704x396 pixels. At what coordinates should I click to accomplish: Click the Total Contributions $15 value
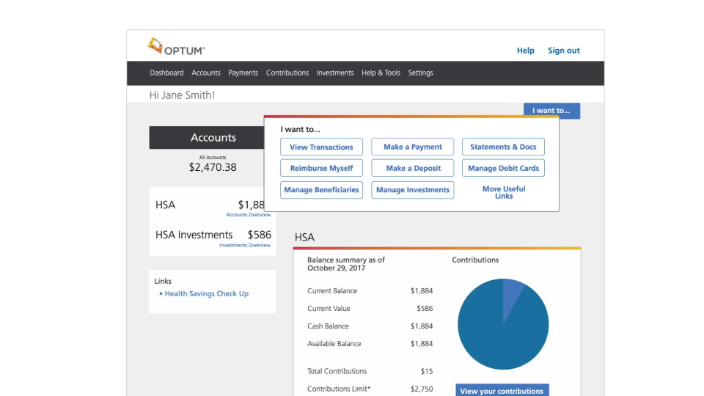point(427,371)
